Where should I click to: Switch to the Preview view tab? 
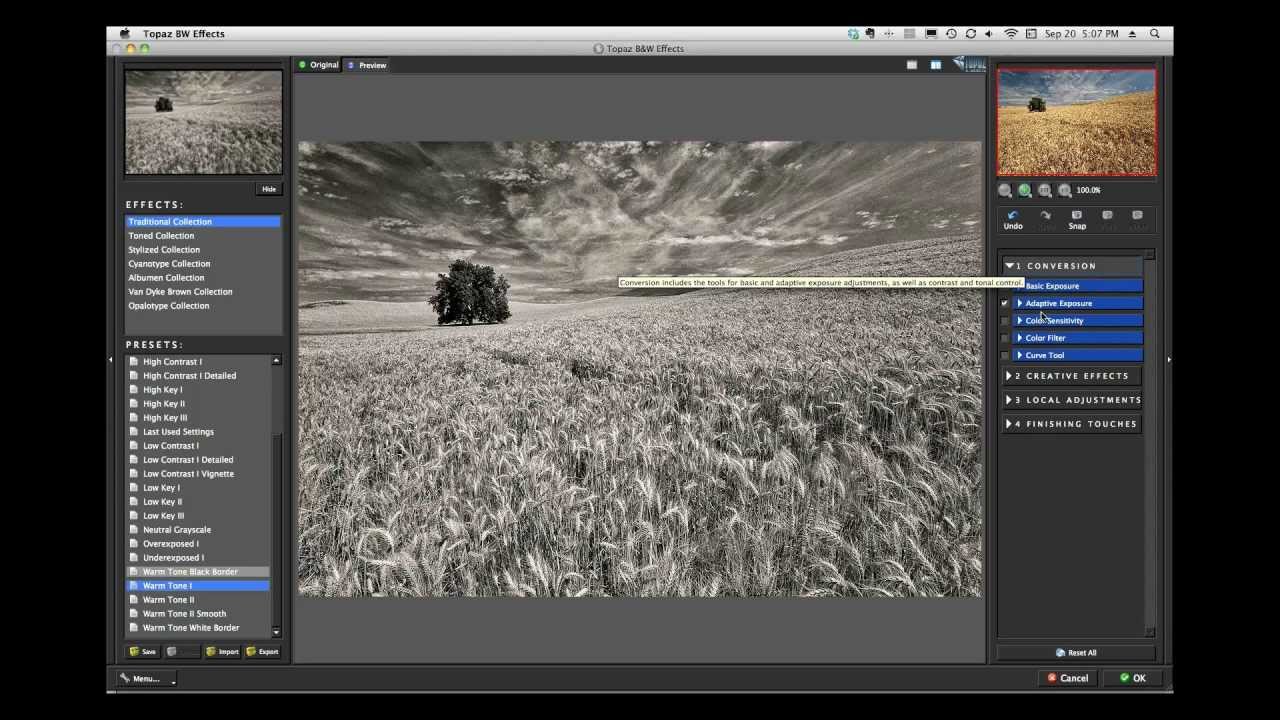[x=367, y=65]
